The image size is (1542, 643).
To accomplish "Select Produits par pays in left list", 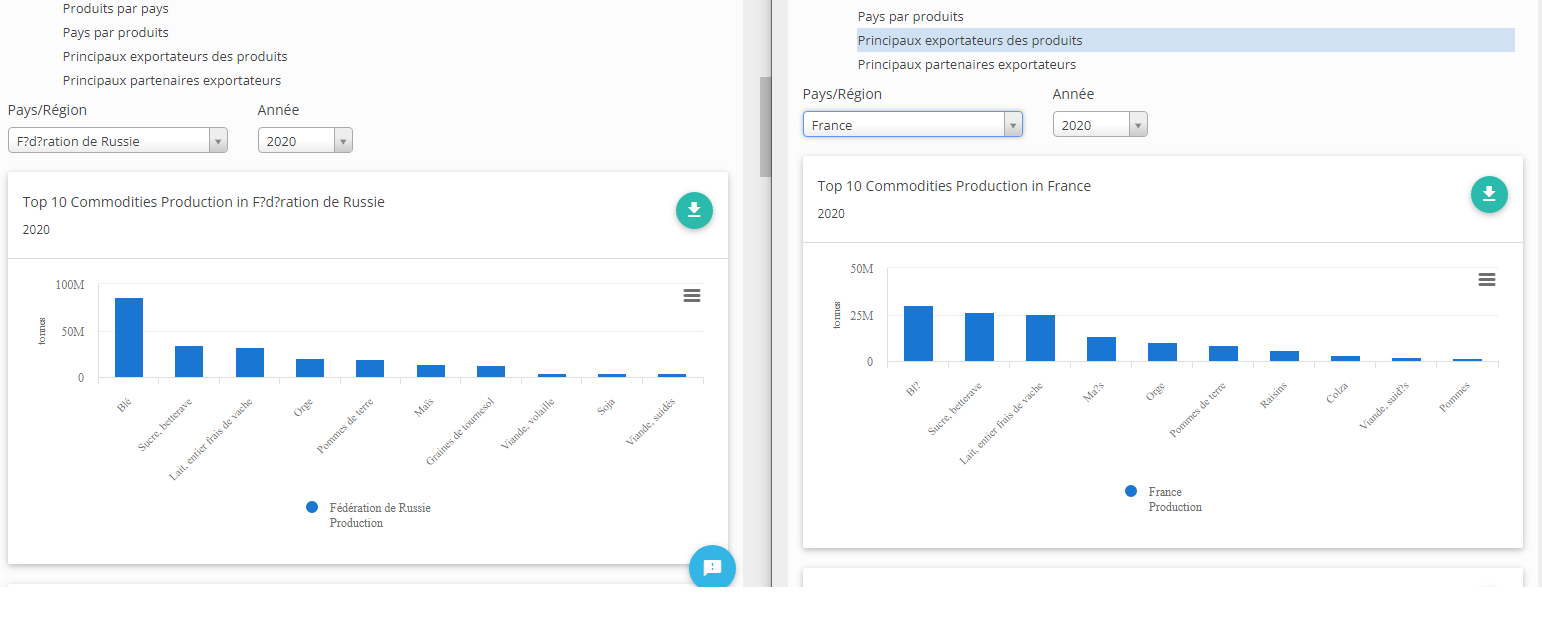I will 116,8.
